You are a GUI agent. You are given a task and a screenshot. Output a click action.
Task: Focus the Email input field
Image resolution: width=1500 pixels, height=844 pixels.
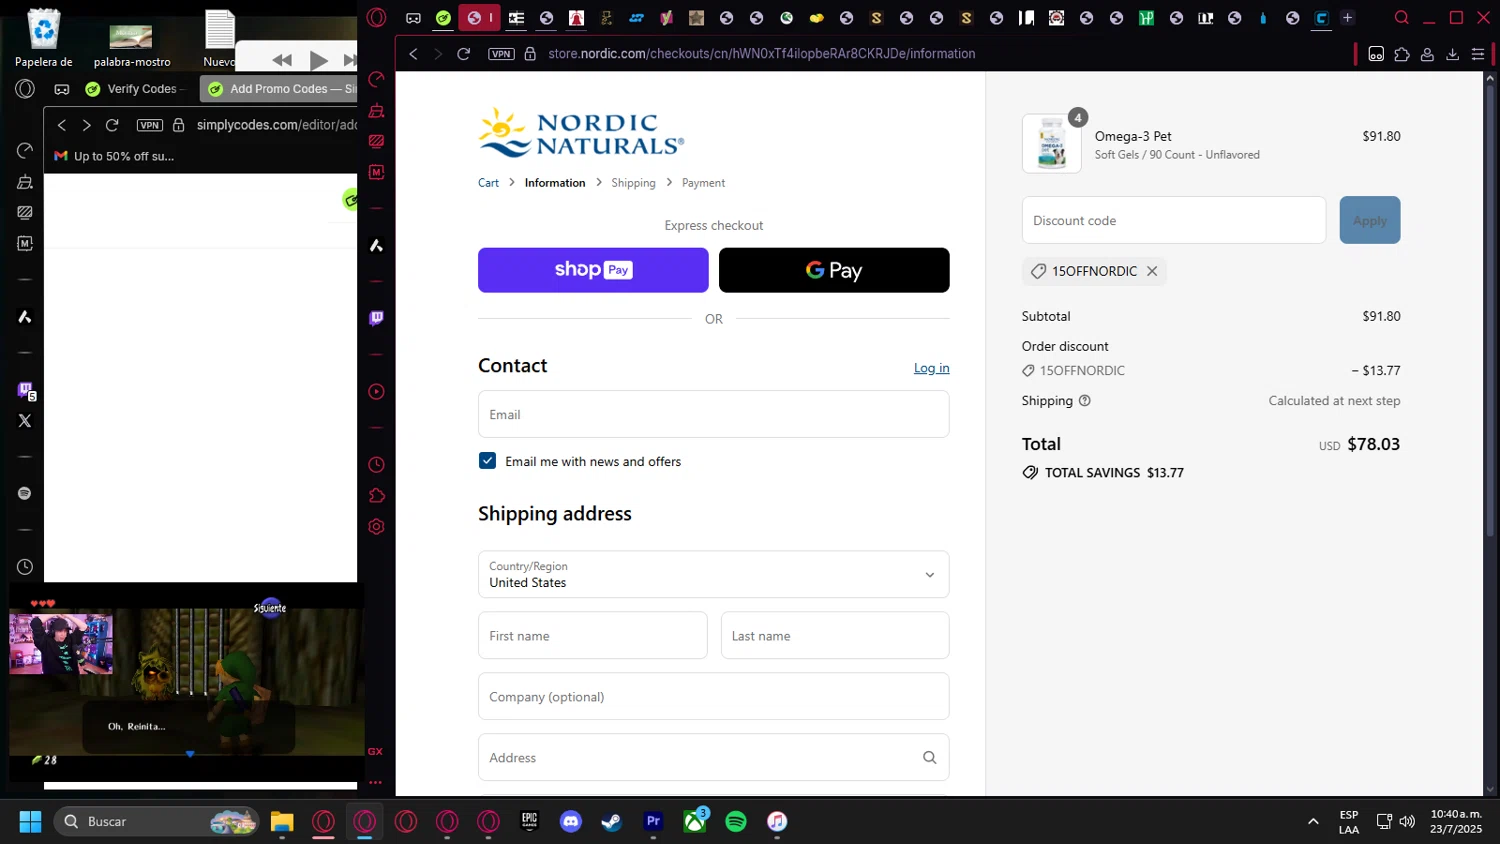tap(714, 414)
